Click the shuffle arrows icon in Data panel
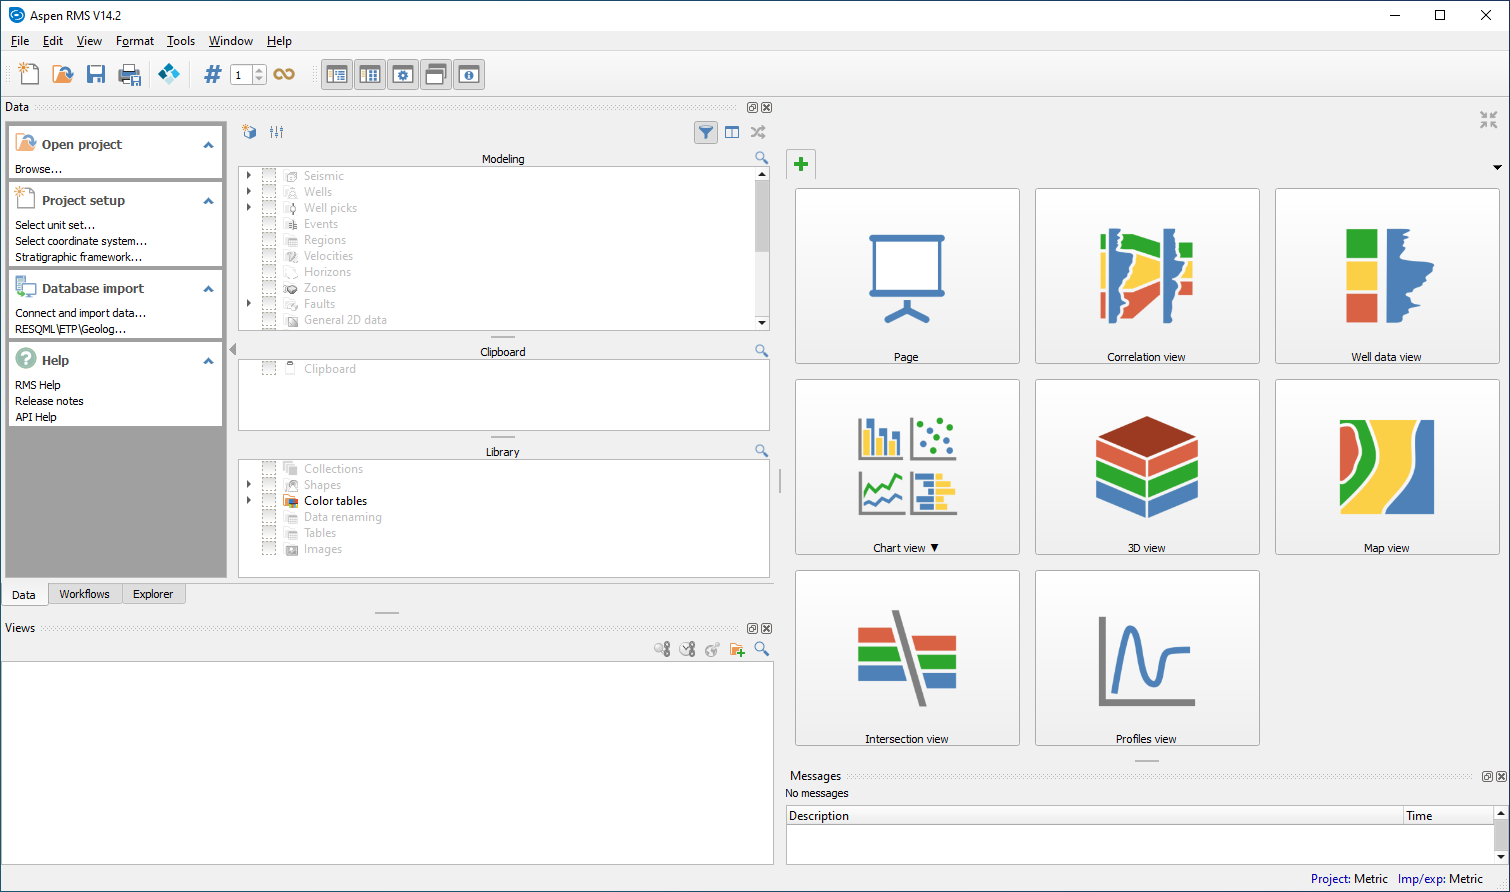Viewport: 1510px width, 892px height. pos(758,132)
